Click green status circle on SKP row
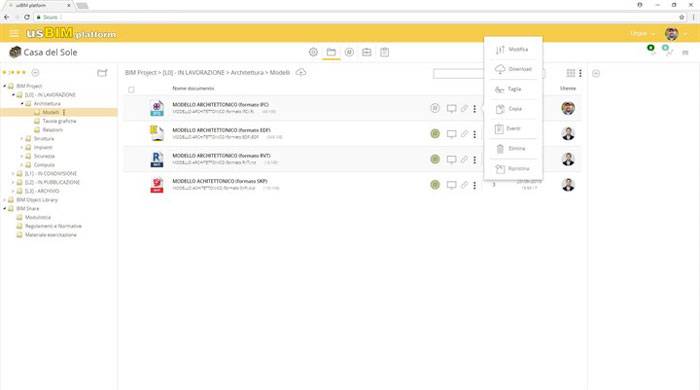 (435, 185)
